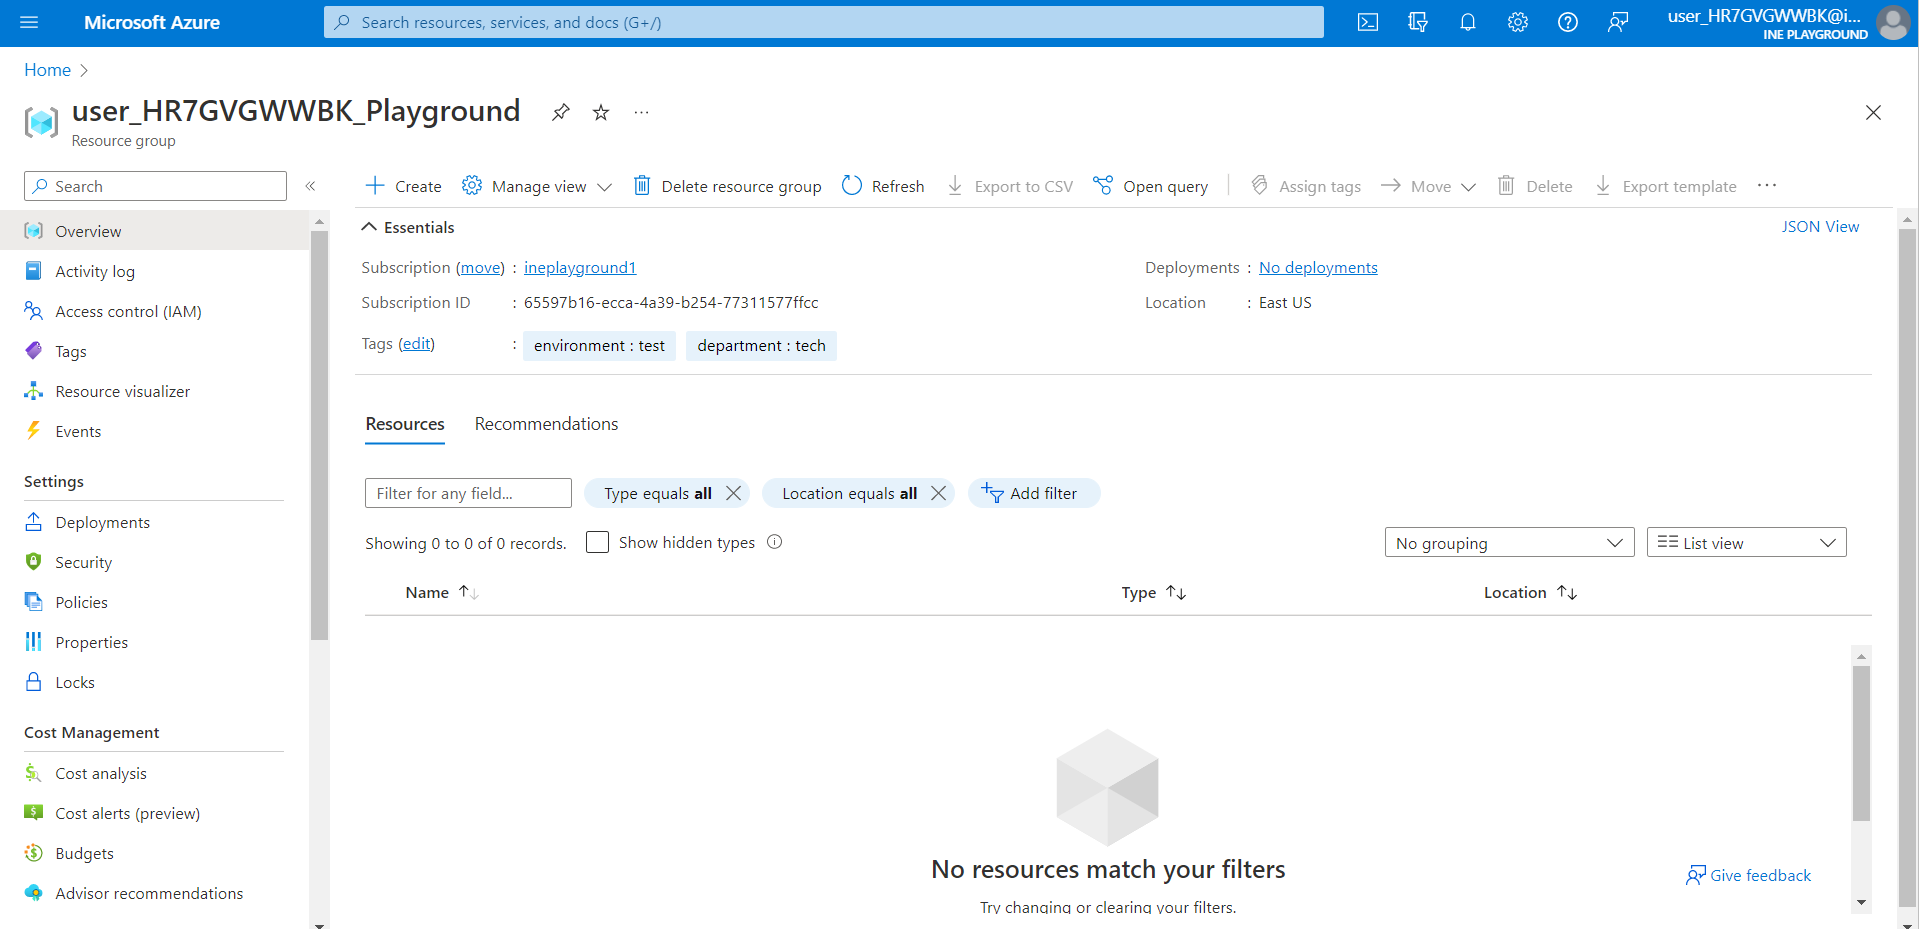
Task: Enable the Show hidden types checkbox
Action: [597, 542]
